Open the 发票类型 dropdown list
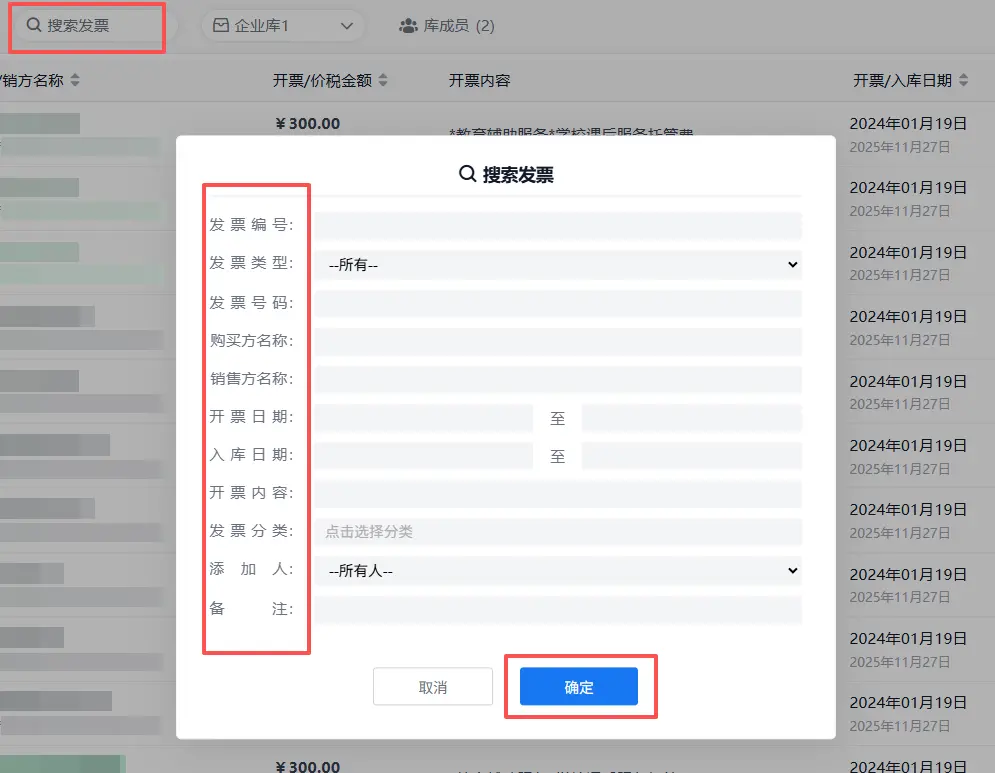The height and width of the screenshot is (773, 995). click(558, 265)
